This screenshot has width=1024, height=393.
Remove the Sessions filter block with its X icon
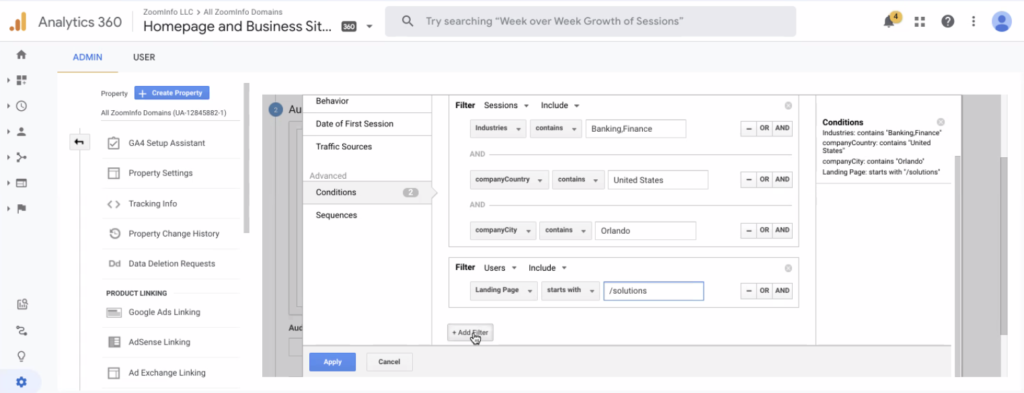tap(788, 106)
